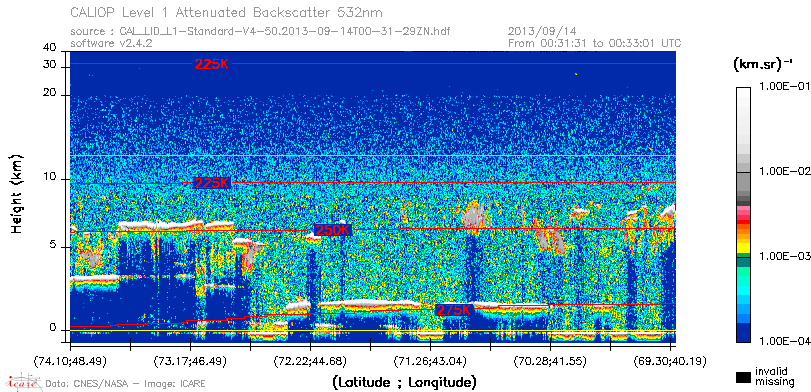Click the '275K' isotherm label
The height and width of the screenshot is (392, 811).
click(454, 310)
